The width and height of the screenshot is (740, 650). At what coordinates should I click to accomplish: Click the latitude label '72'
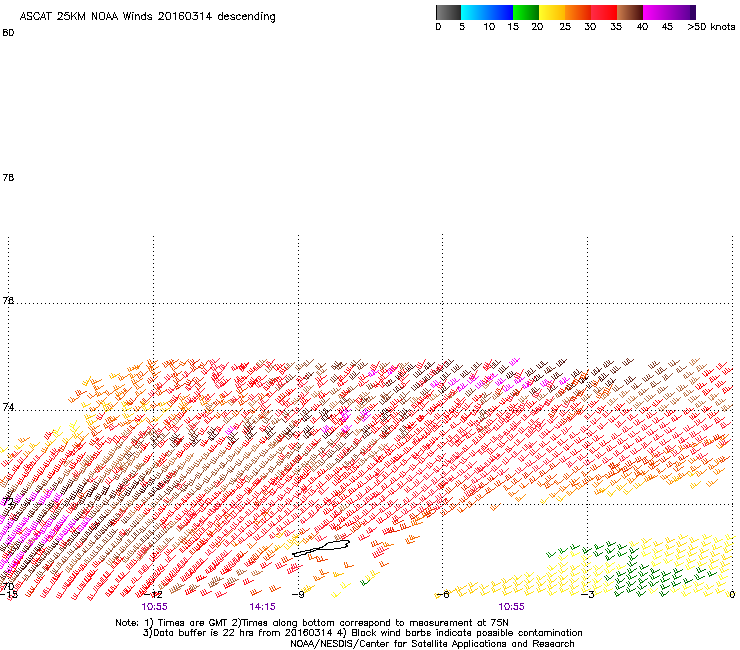8,502
